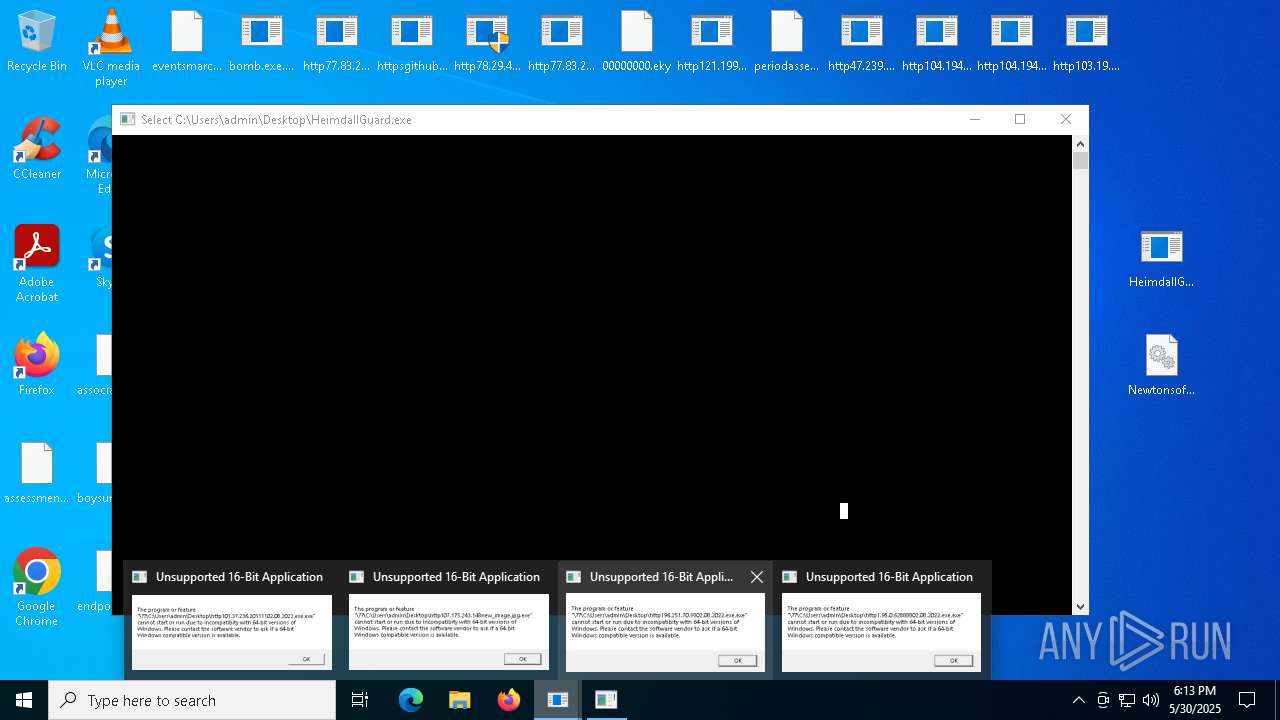This screenshot has height=720, width=1280.
Task: Select the Newtonsof... desktop file
Action: [1161, 365]
